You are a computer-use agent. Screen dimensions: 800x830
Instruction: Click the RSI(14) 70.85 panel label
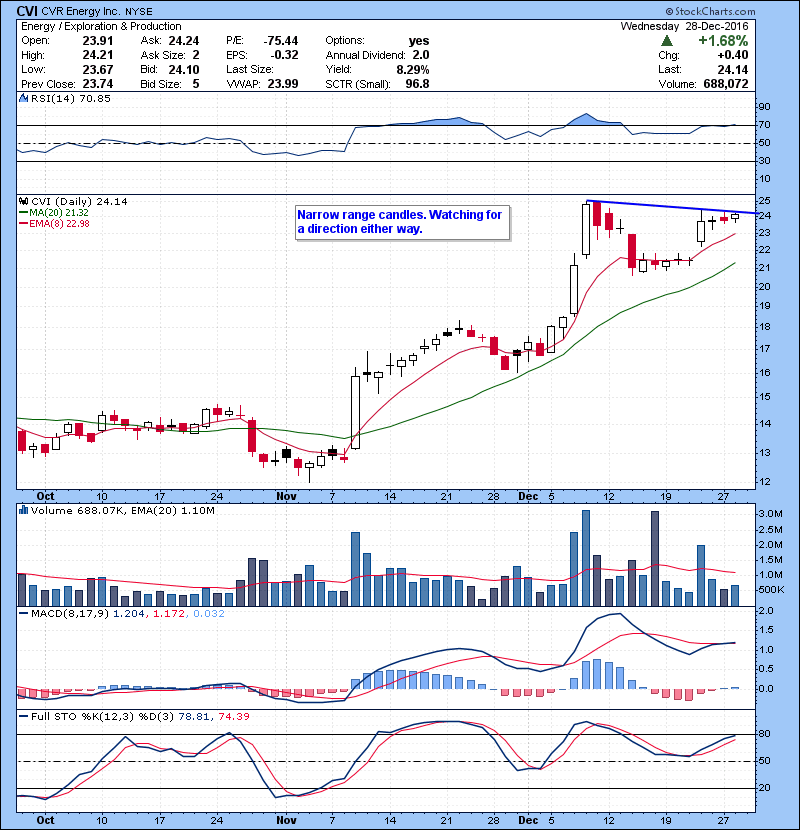point(70,98)
